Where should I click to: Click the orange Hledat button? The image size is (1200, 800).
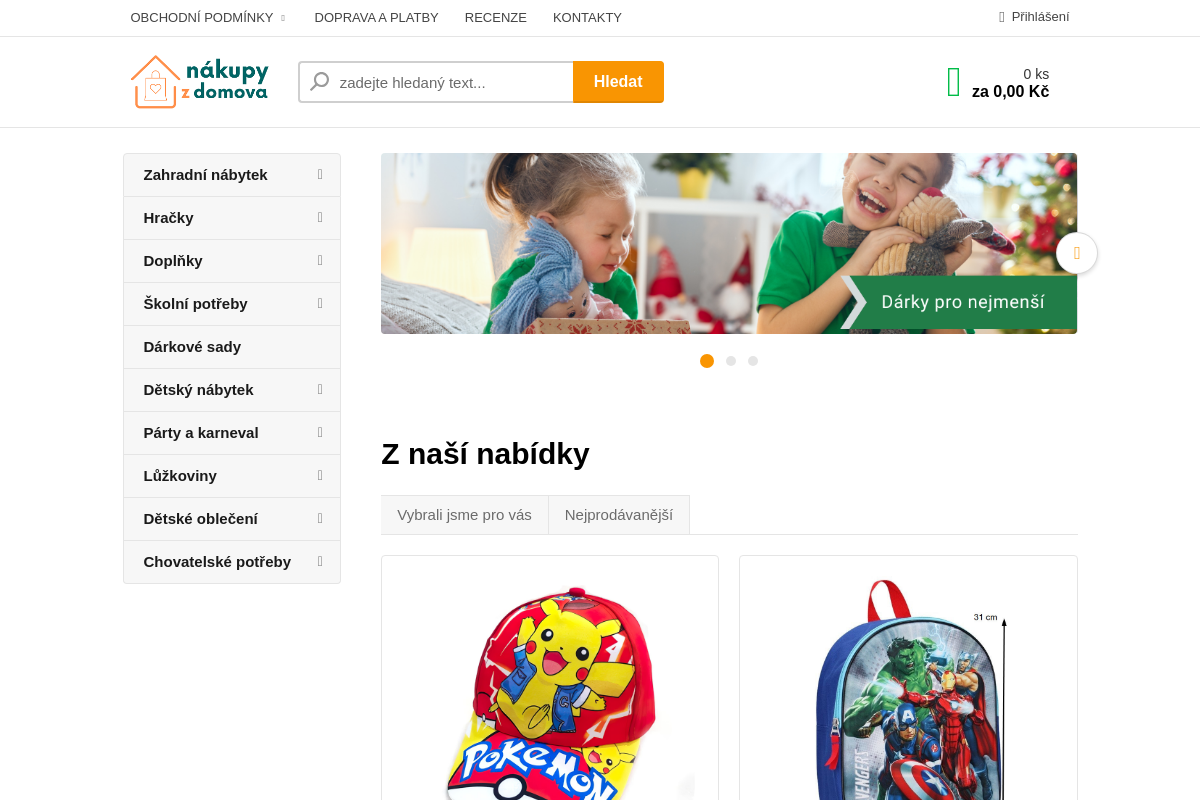[618, 82]
